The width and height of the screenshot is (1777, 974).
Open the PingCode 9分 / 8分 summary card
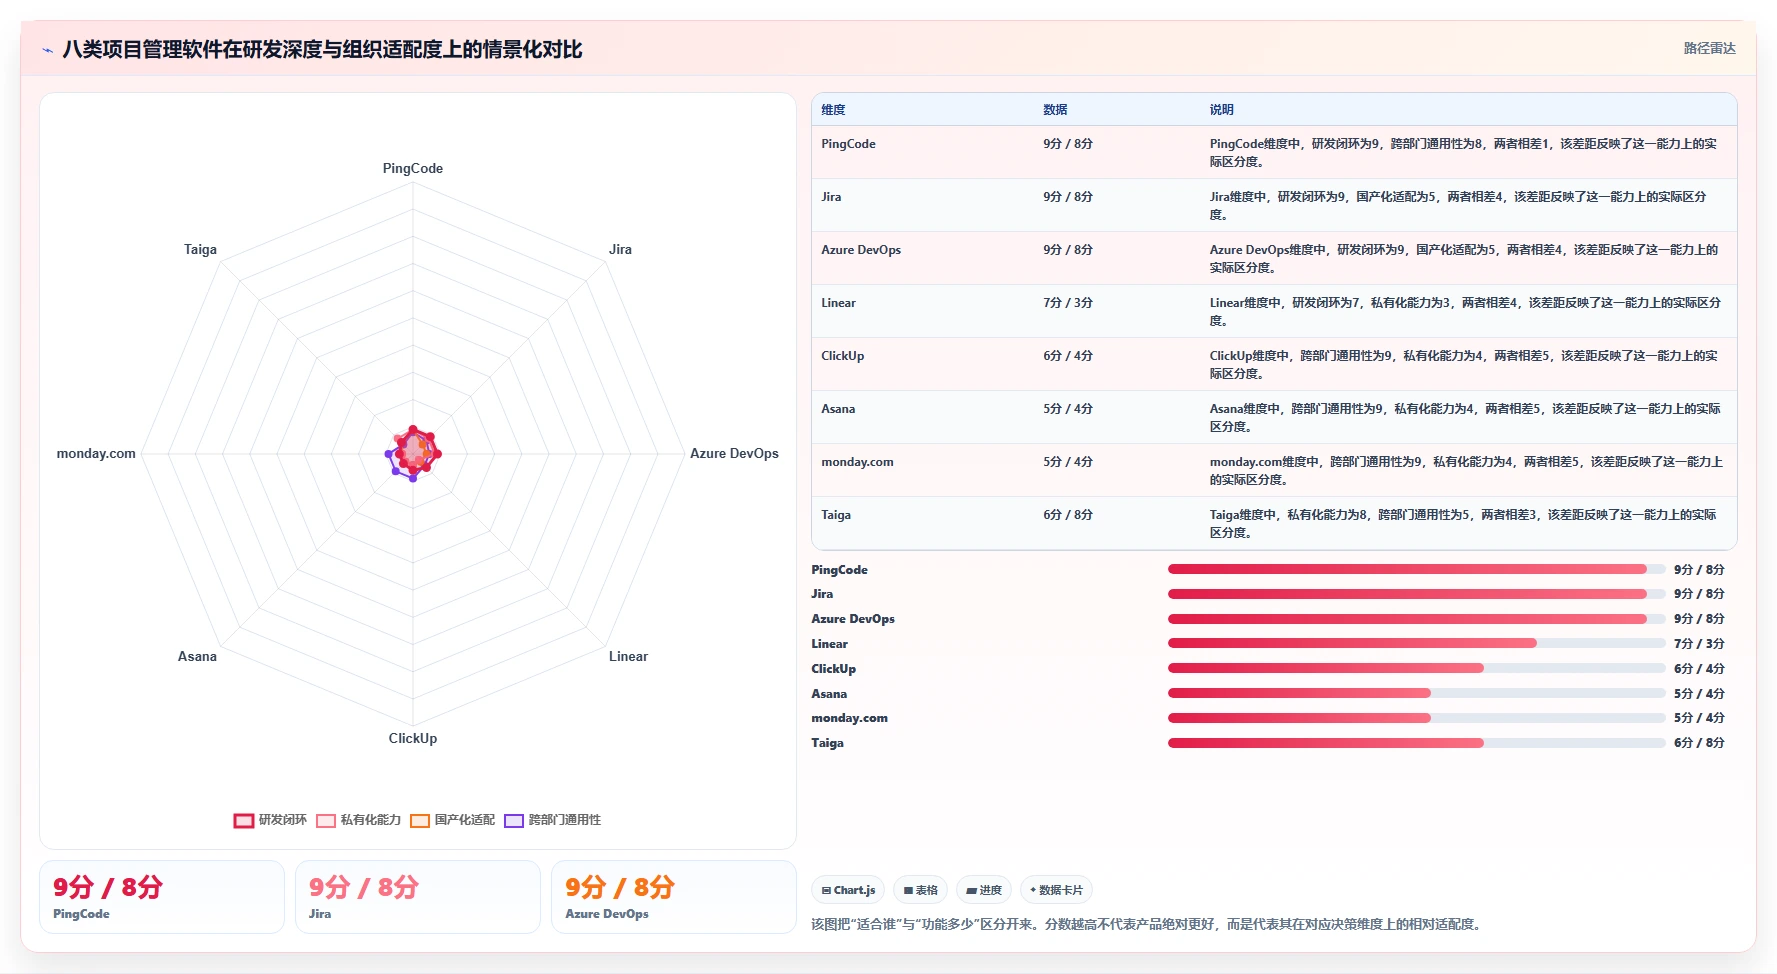coord(162,897)
